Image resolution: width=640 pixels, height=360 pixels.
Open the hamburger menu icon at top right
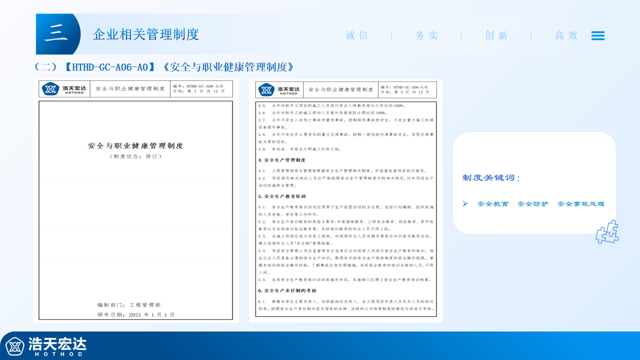[x=598, y=36]
